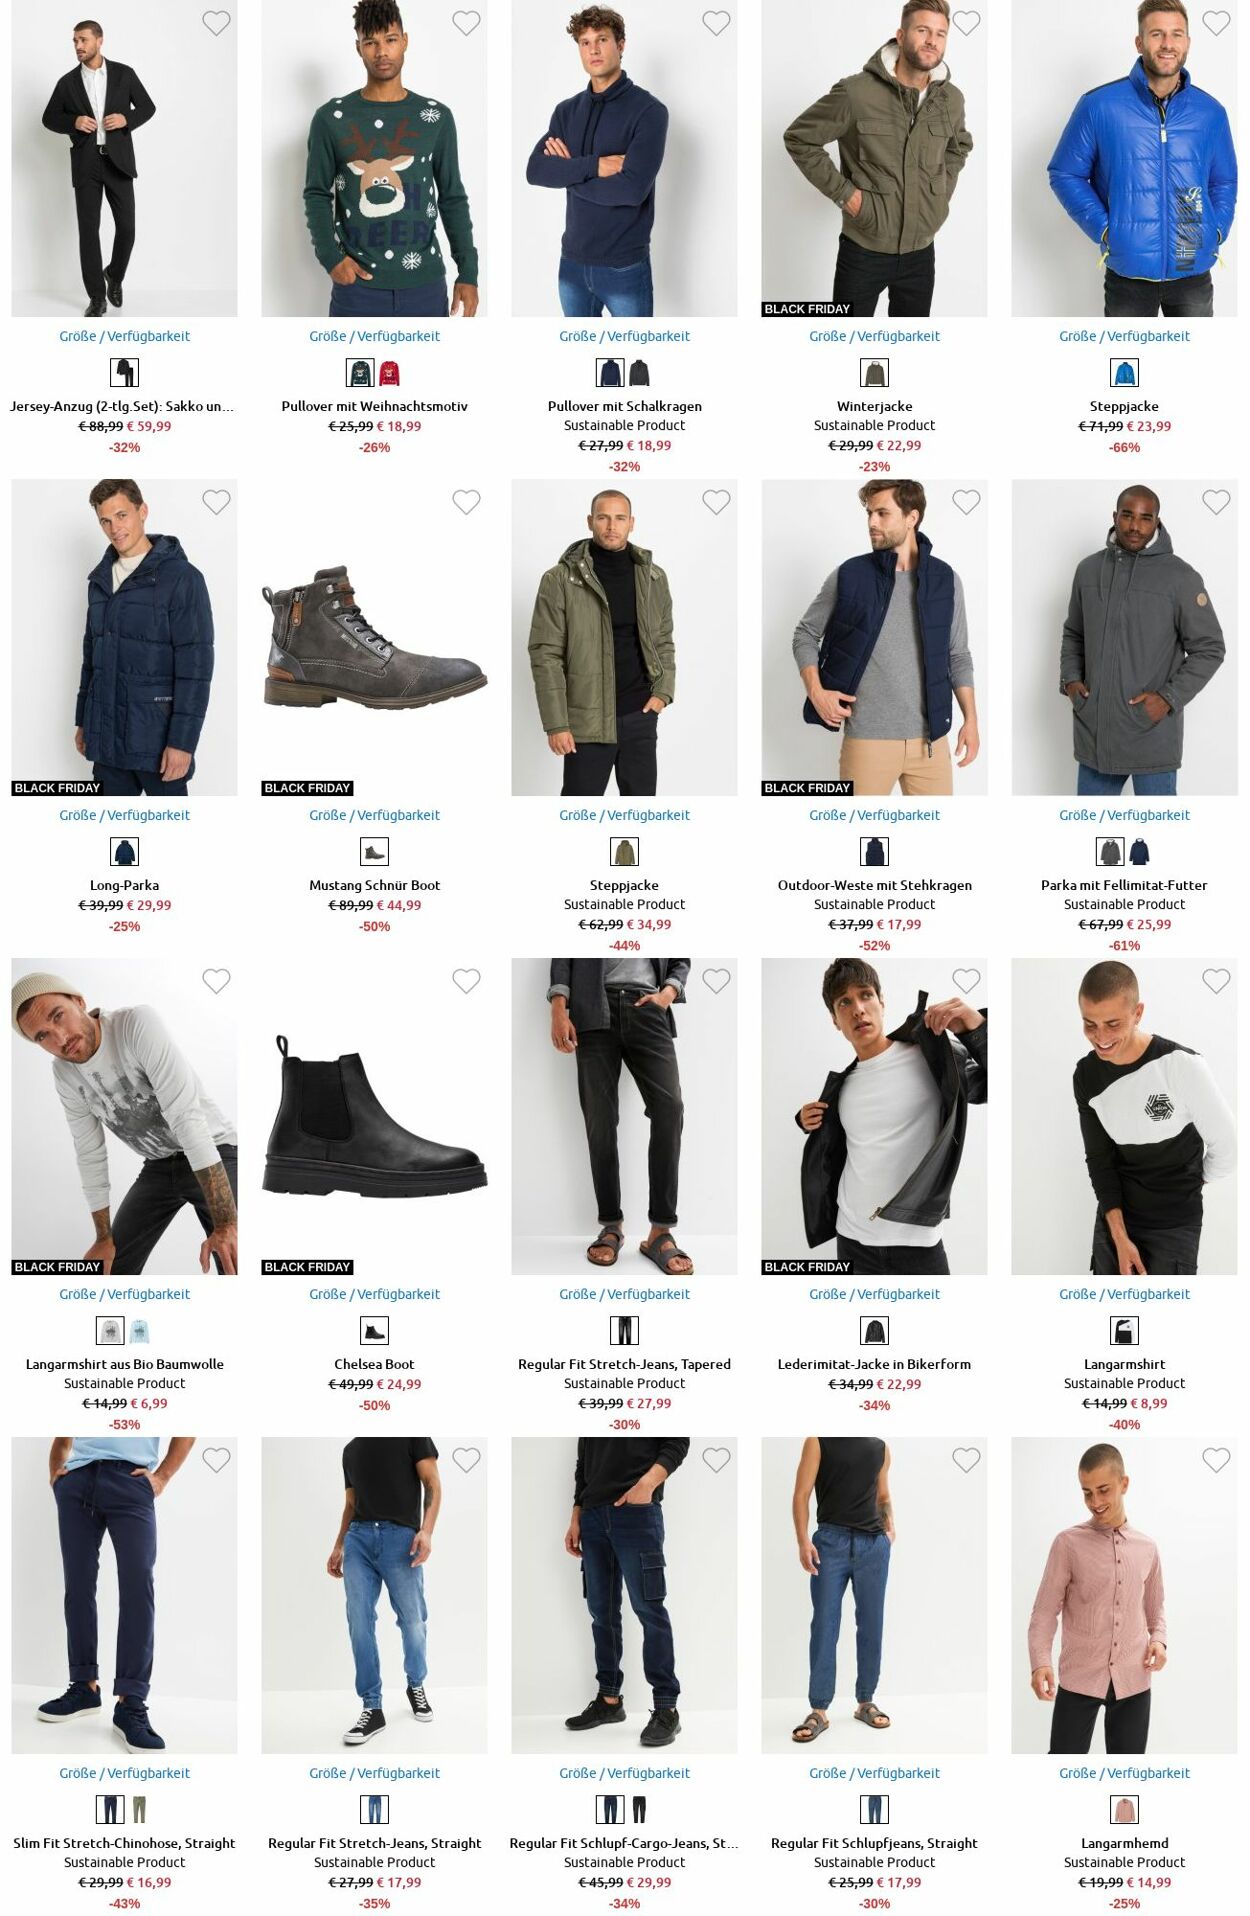Click heart icon on blue Steppjacke
Image resolution: width=1250 pixels, height=1916 pixels.
[1216, 23]
